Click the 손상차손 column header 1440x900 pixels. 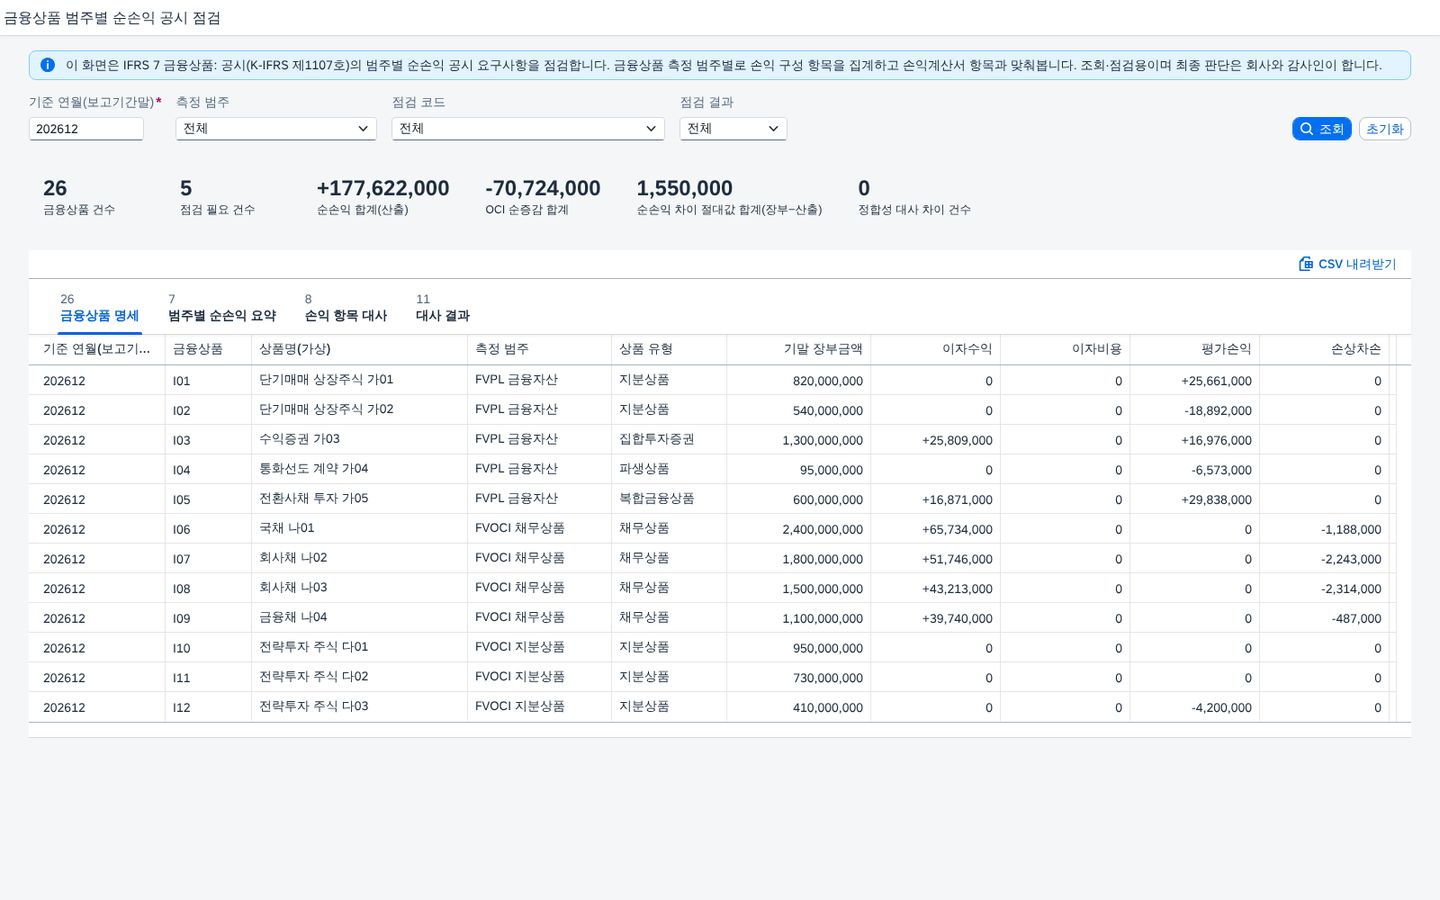click(1324, 349)
